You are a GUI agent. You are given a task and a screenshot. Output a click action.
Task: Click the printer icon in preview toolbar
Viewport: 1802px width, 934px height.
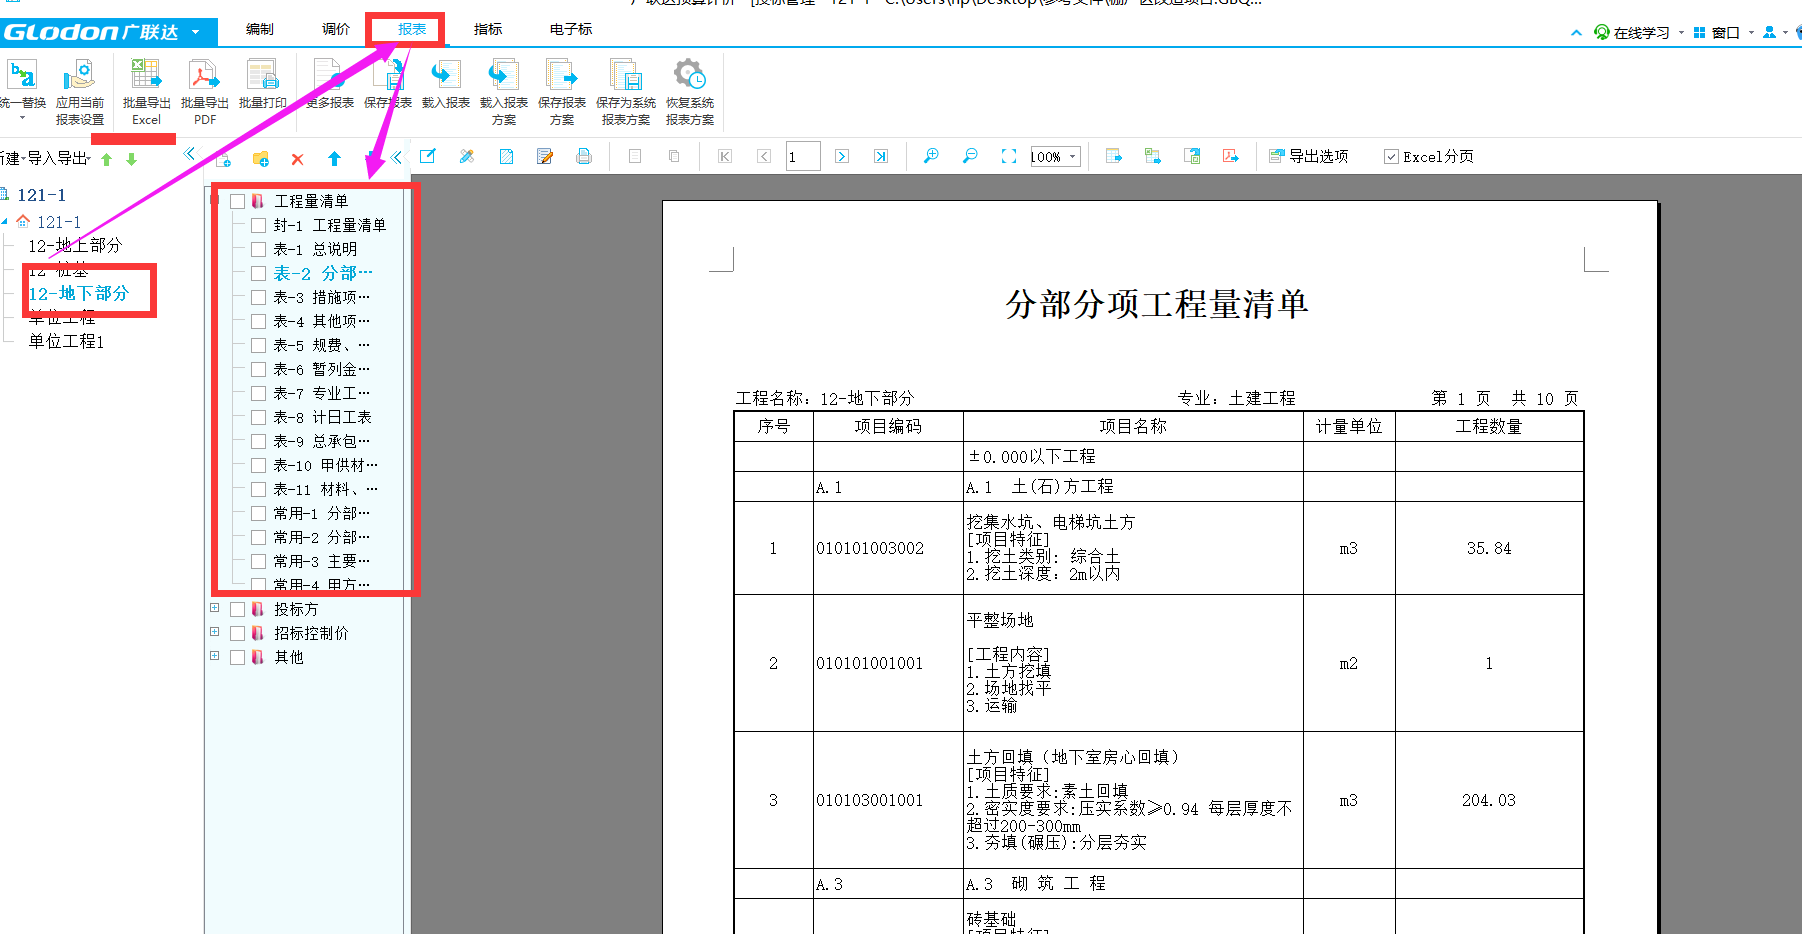[584, 156]
